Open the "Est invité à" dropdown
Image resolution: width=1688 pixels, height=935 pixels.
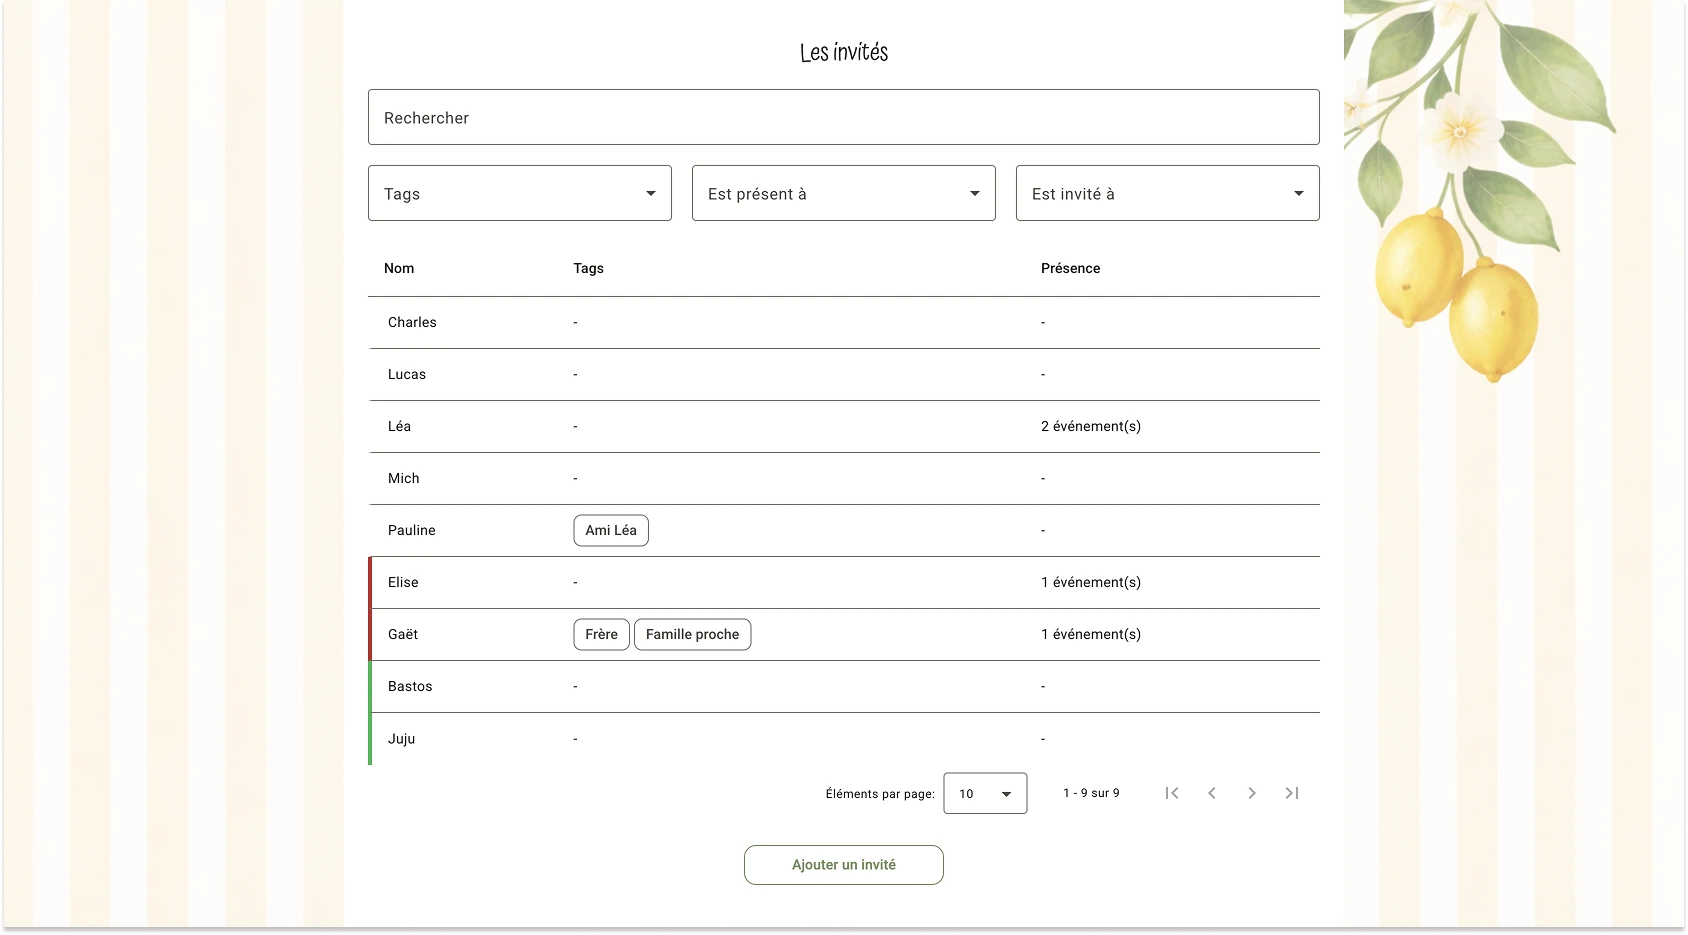(1167, 193)
